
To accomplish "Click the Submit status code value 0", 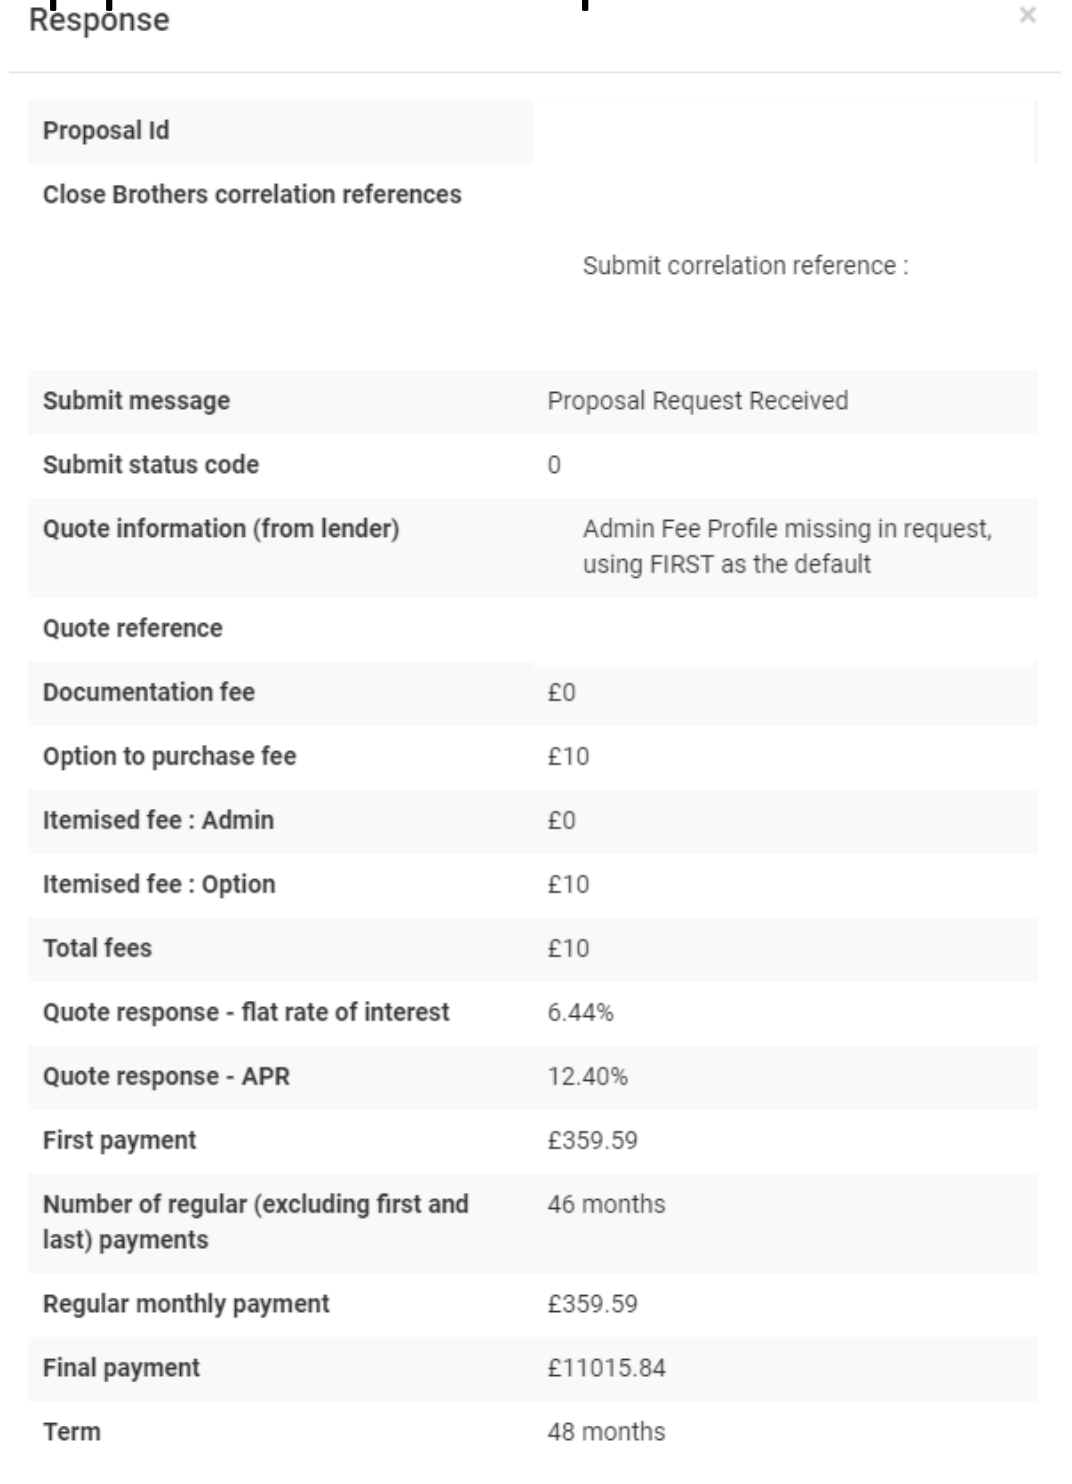I will click(554, 465).
